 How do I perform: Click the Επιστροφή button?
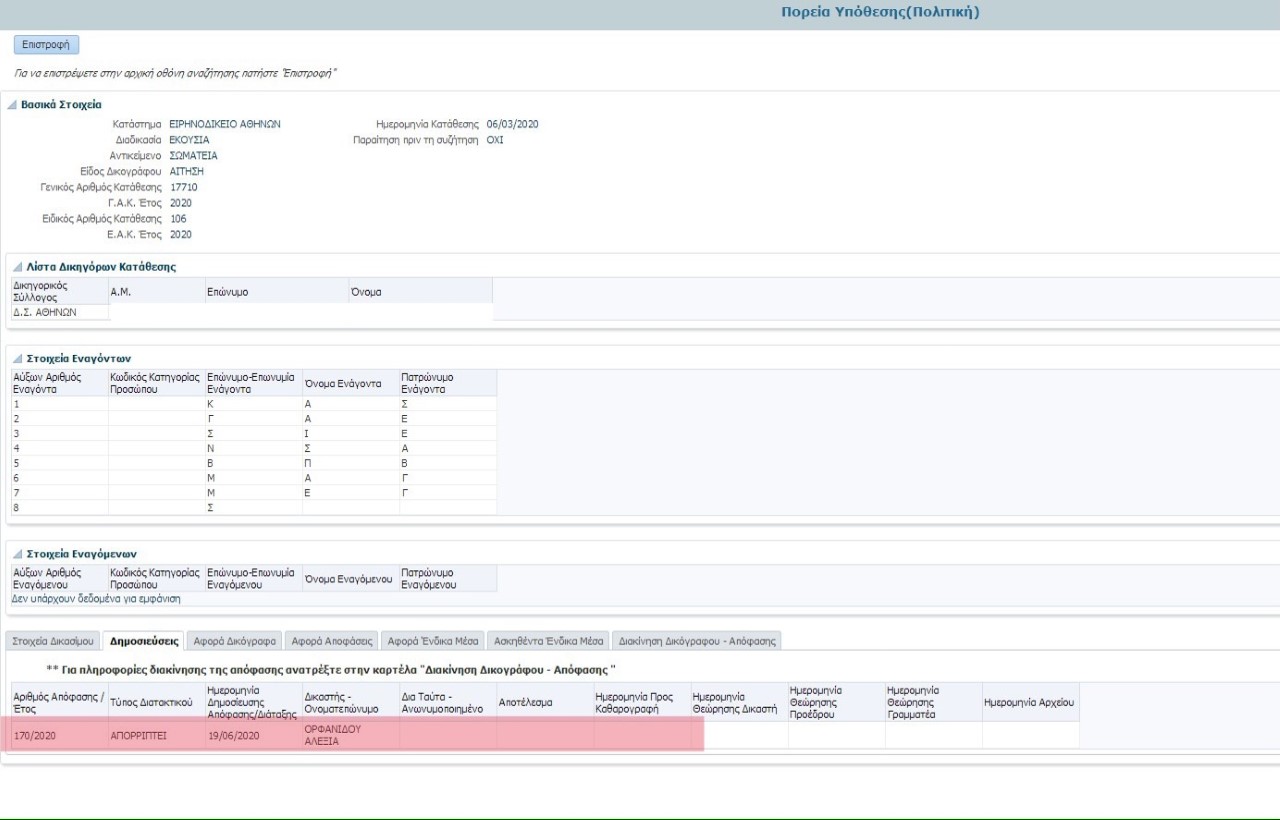pyautogui.click(x=46, y=45)
